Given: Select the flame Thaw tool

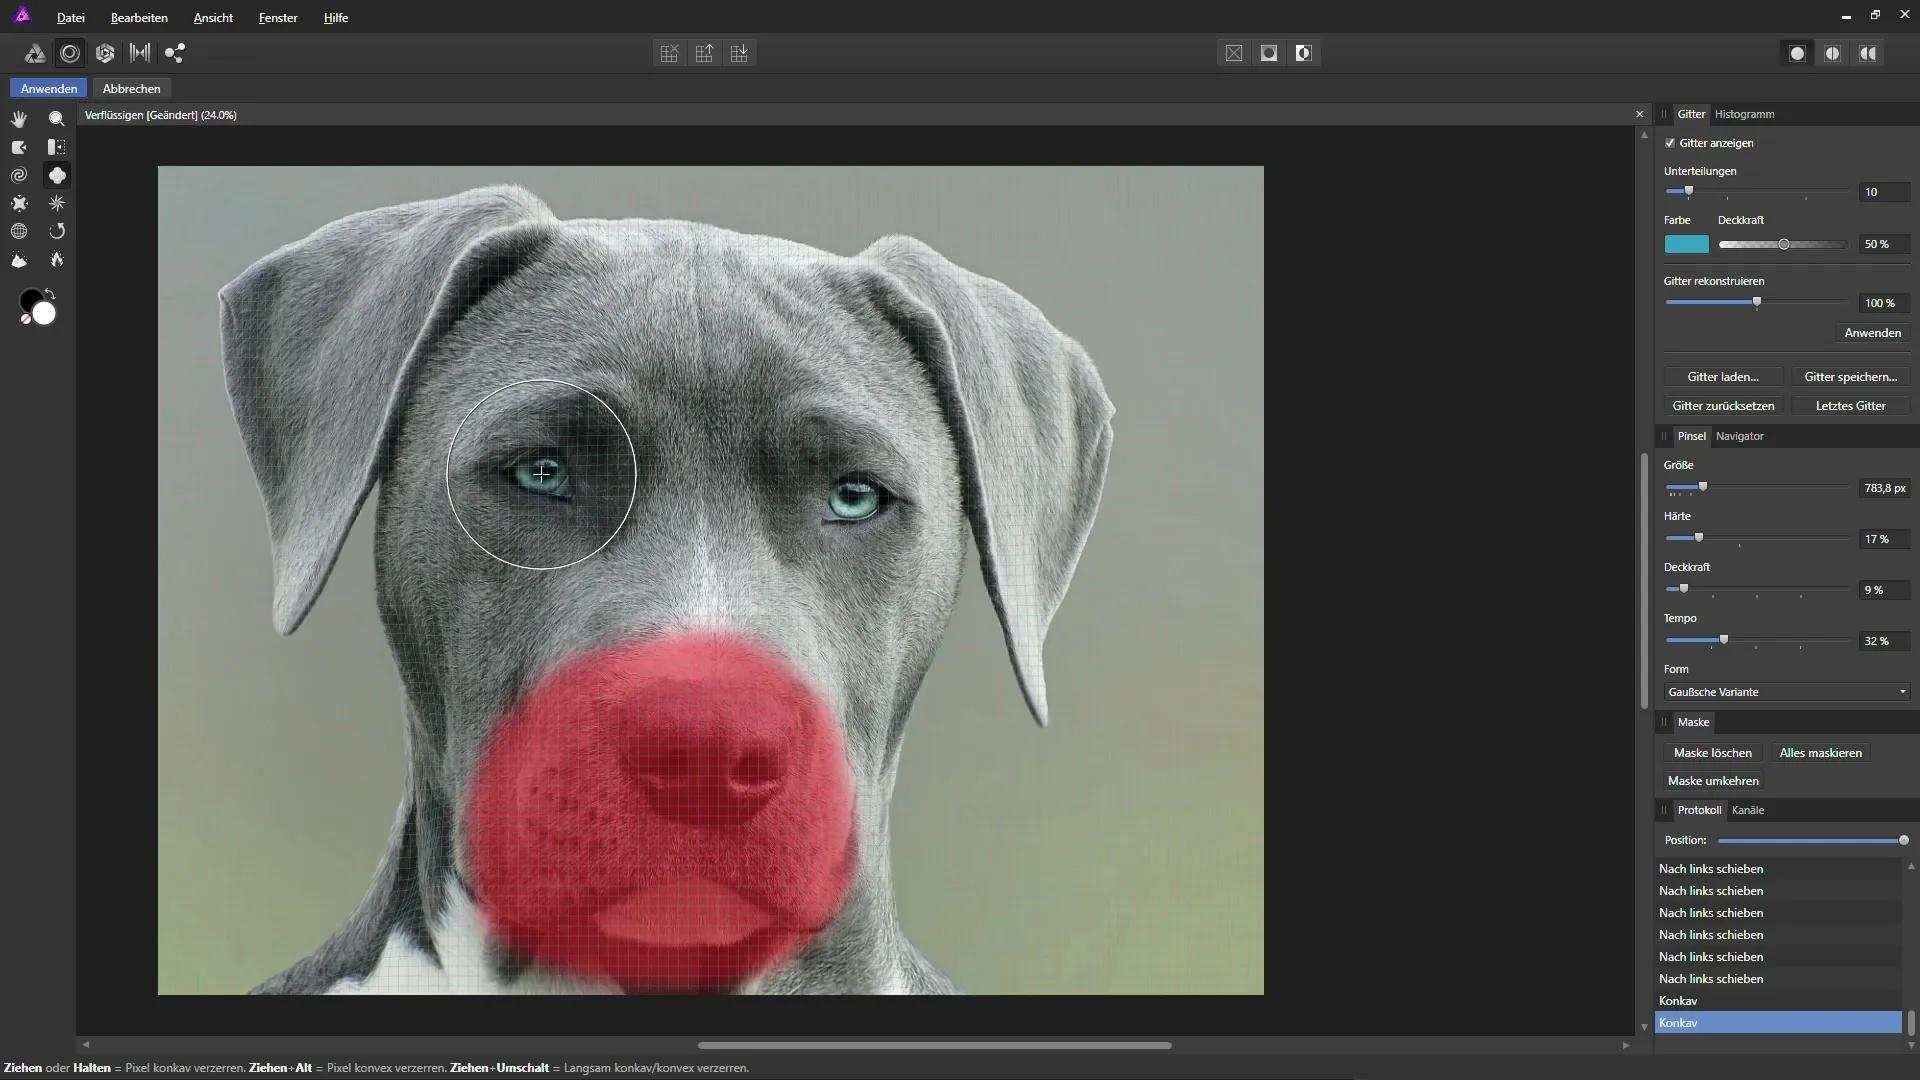Looking at the screenshot, I should (57, 259).
